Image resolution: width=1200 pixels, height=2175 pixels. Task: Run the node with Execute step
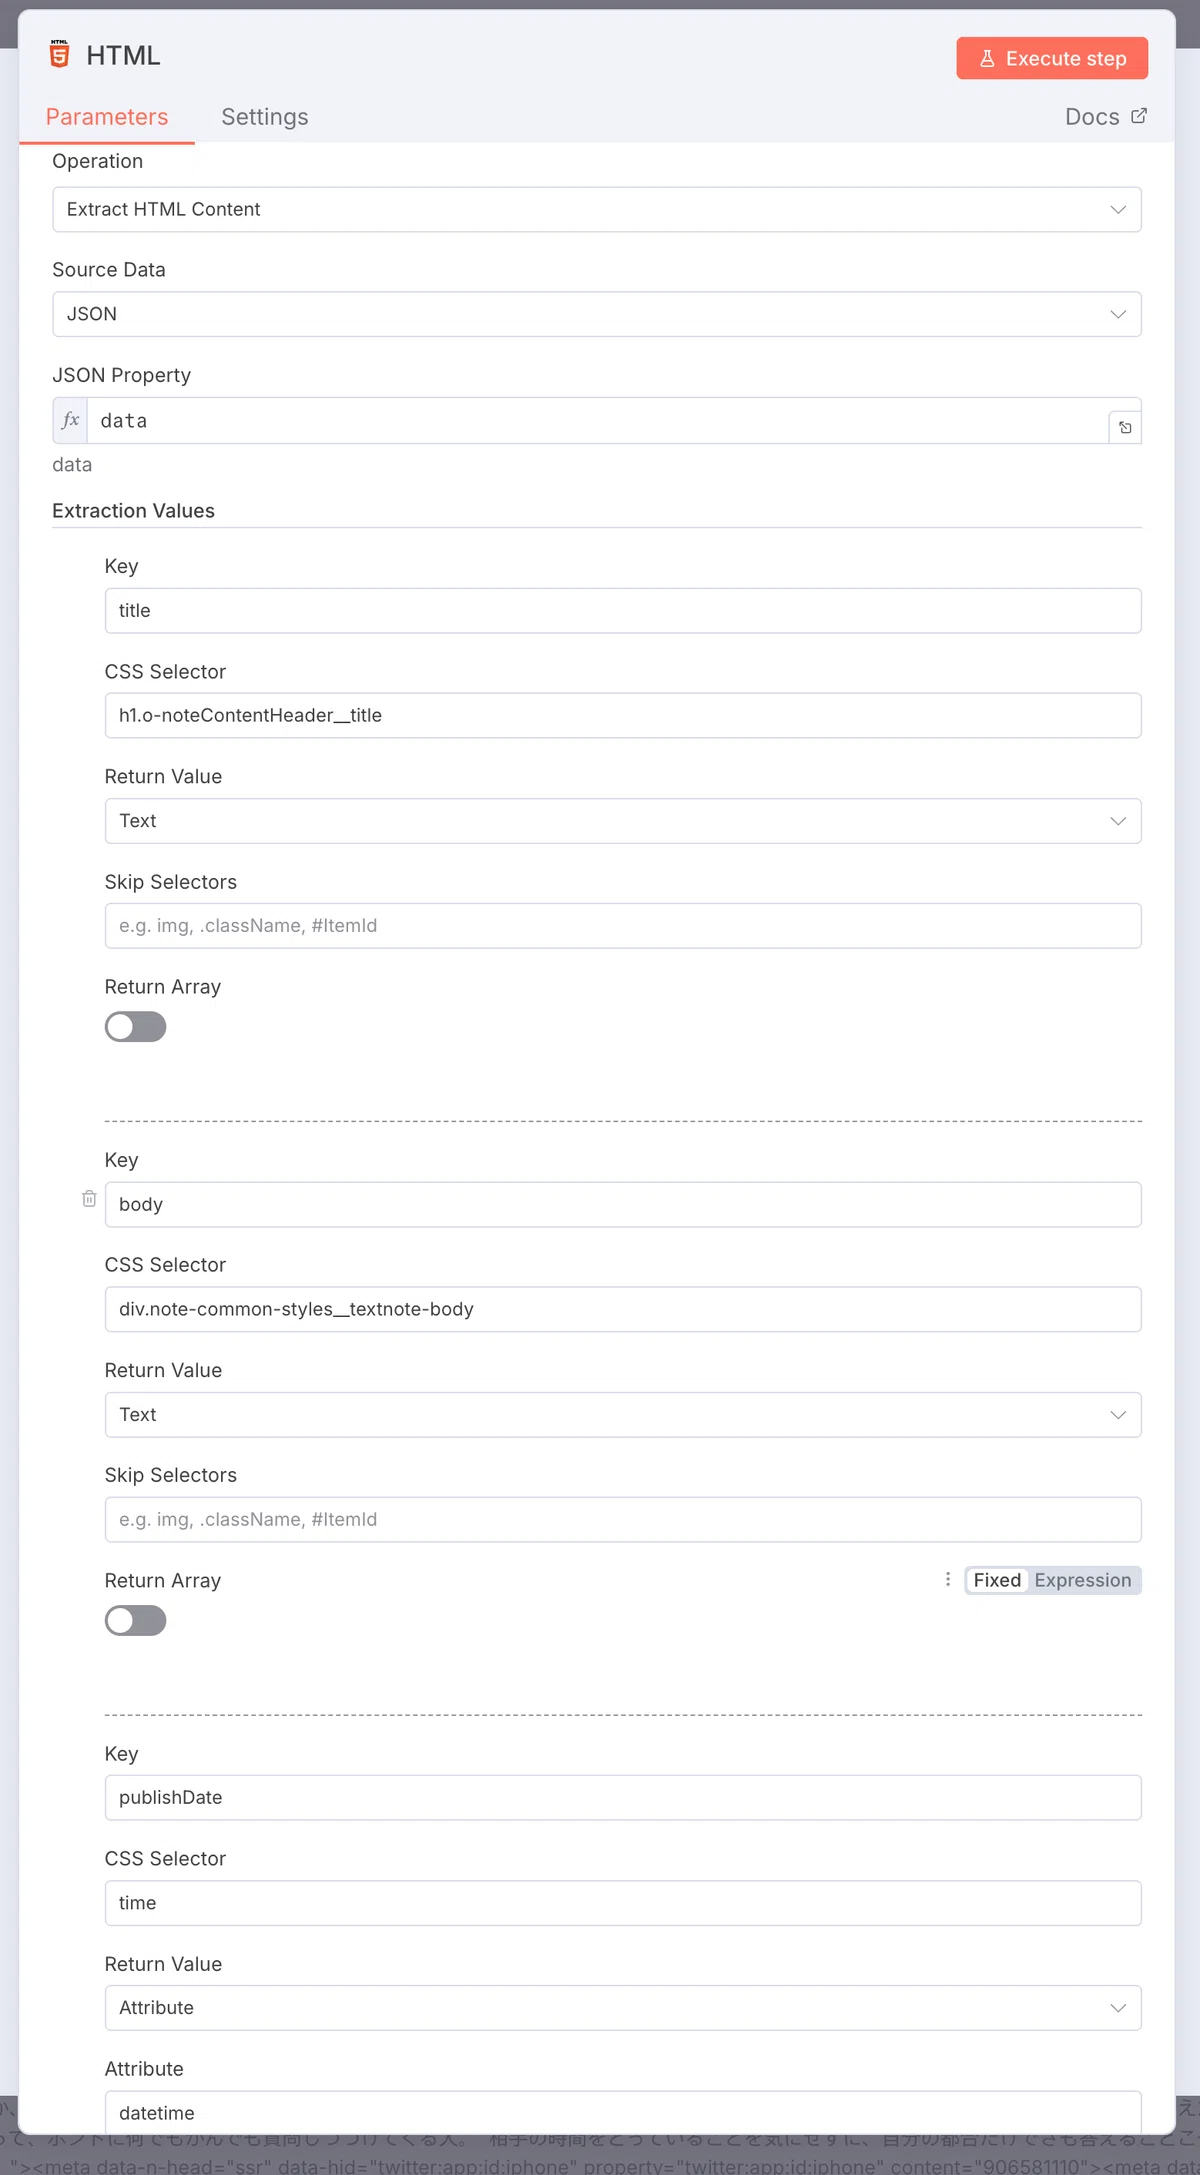click(1052, 58)
